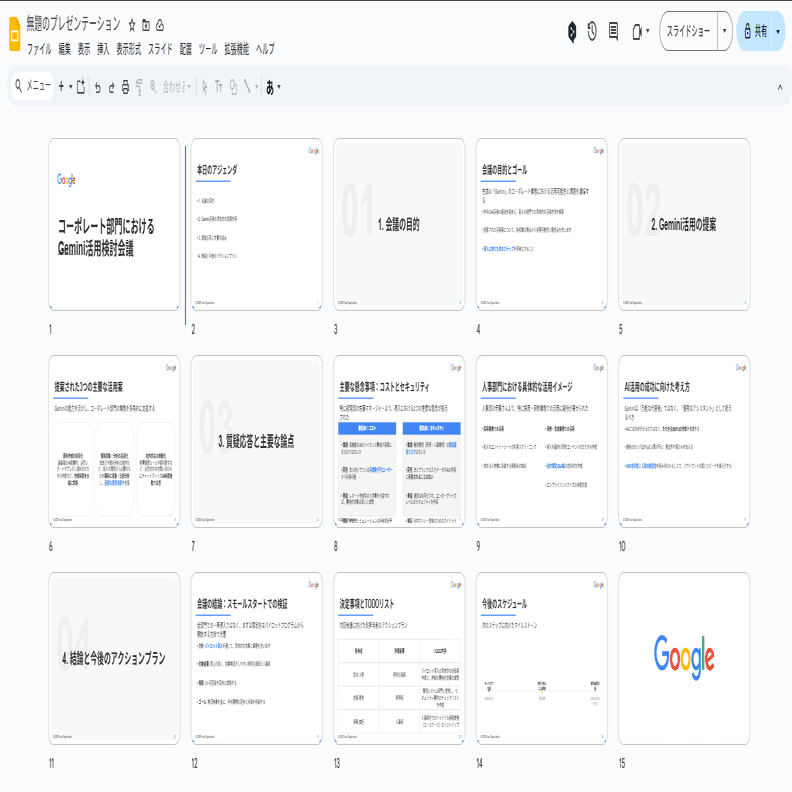Open the スライドショー options dropdown arrow
The width and height of the screenshot is (792, 792).
(724, 31)
